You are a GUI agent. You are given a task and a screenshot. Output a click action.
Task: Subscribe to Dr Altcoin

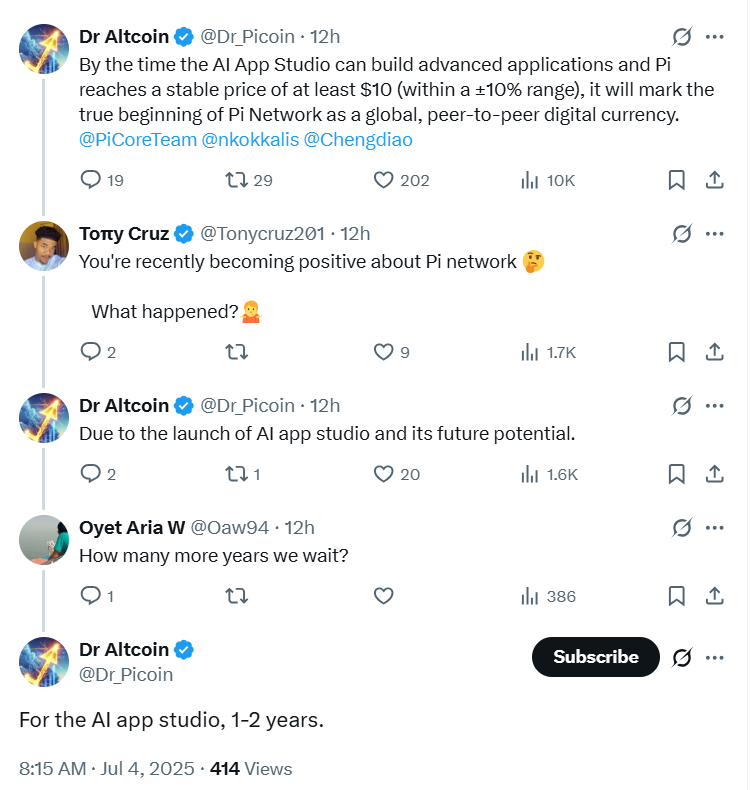coord(596,657)
